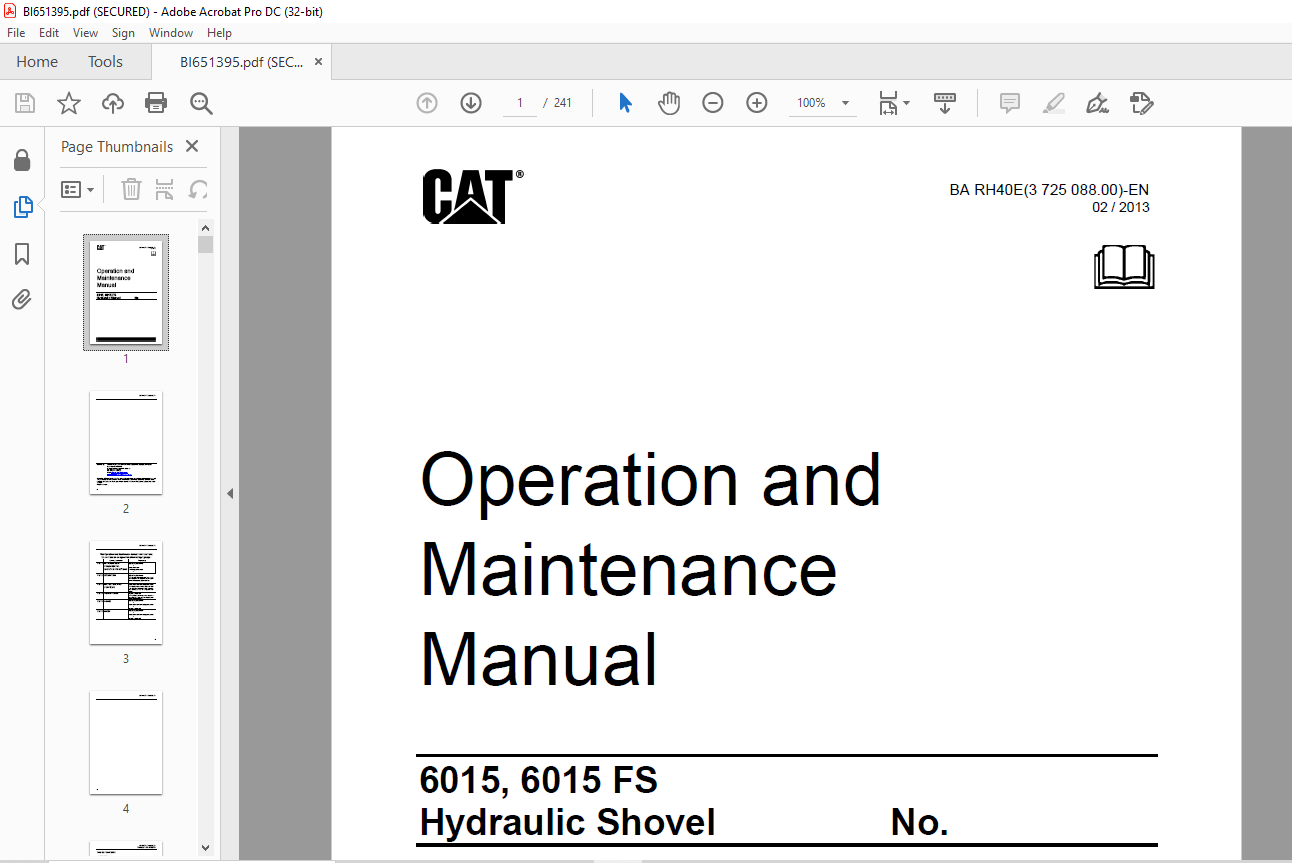
Task: Zoom out with the minus icon
Action: (713, 103)
